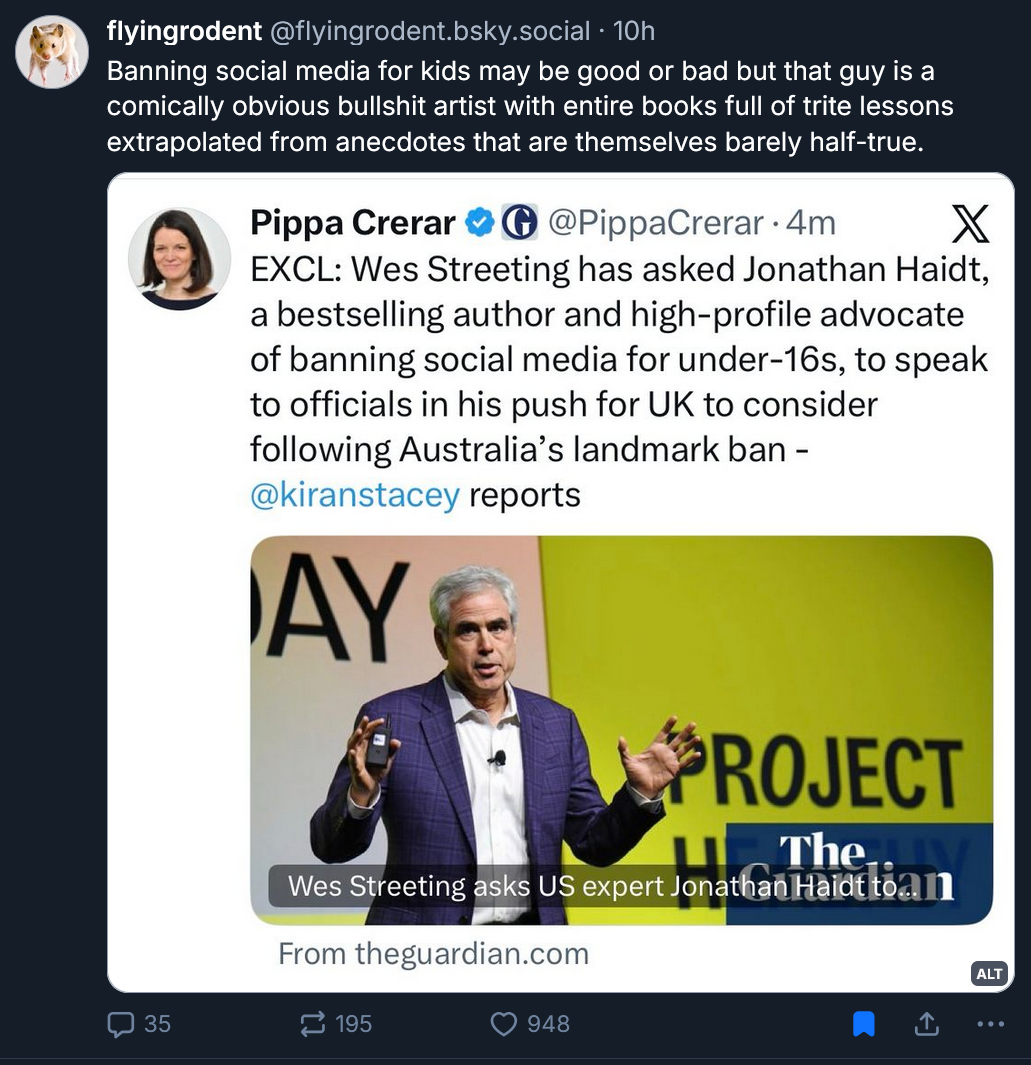The width and height of the screenshot is (1031, 1065).
Task: Open the ALT text badge on image
Action: [989, 974]
